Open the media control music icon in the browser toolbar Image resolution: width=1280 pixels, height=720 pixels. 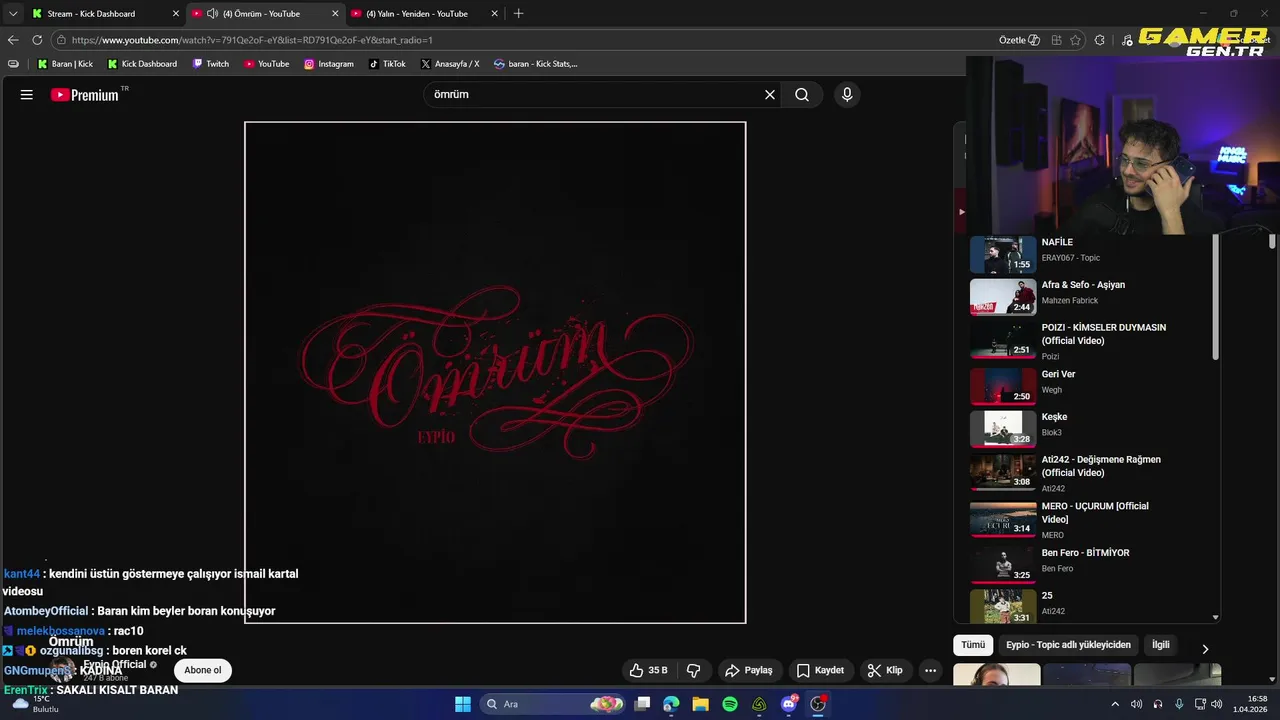(1128, 40)
